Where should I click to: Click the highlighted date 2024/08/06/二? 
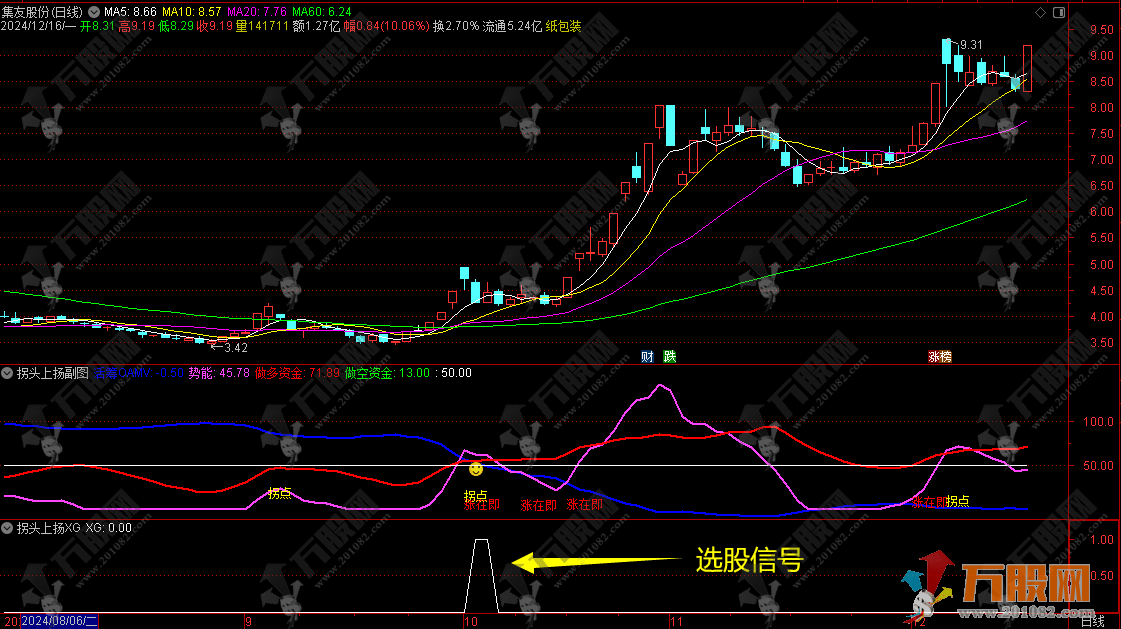[59, 621]
